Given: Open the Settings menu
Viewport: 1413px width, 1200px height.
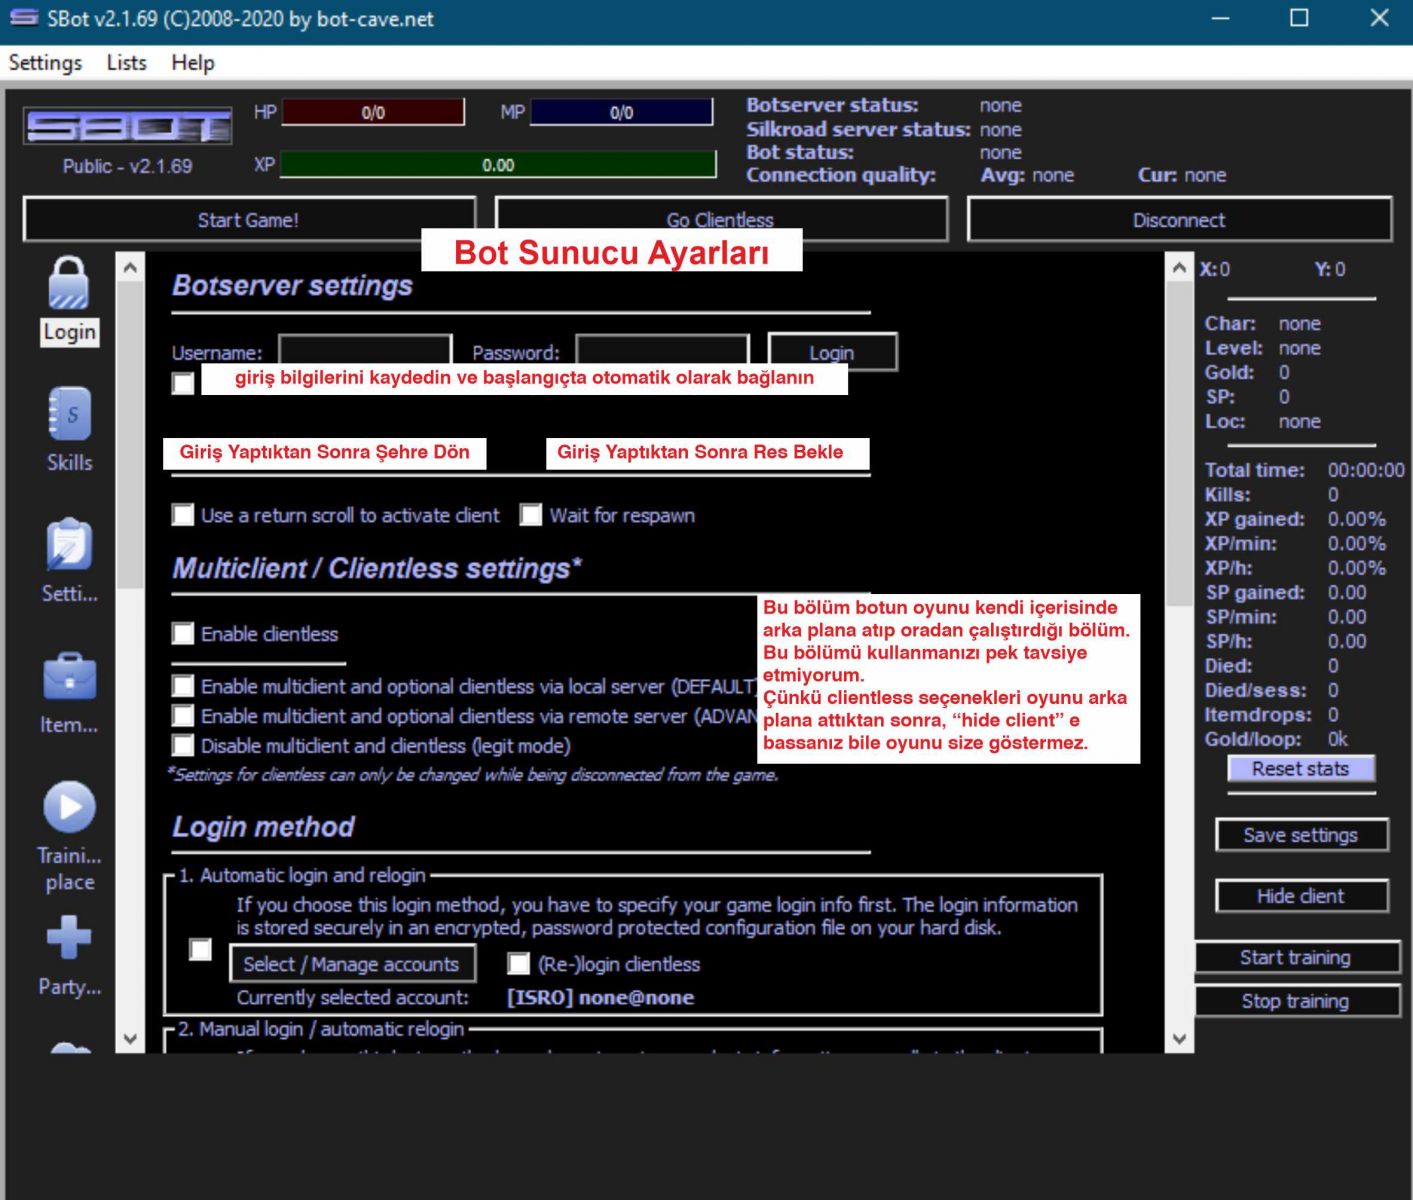Looking at the screenshot, I should tap(45, 63).
